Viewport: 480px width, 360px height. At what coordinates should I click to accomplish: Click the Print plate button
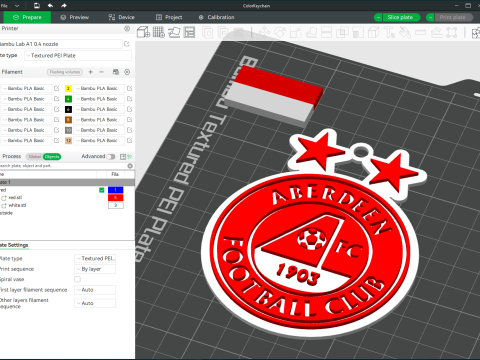(x=453, y=17)
